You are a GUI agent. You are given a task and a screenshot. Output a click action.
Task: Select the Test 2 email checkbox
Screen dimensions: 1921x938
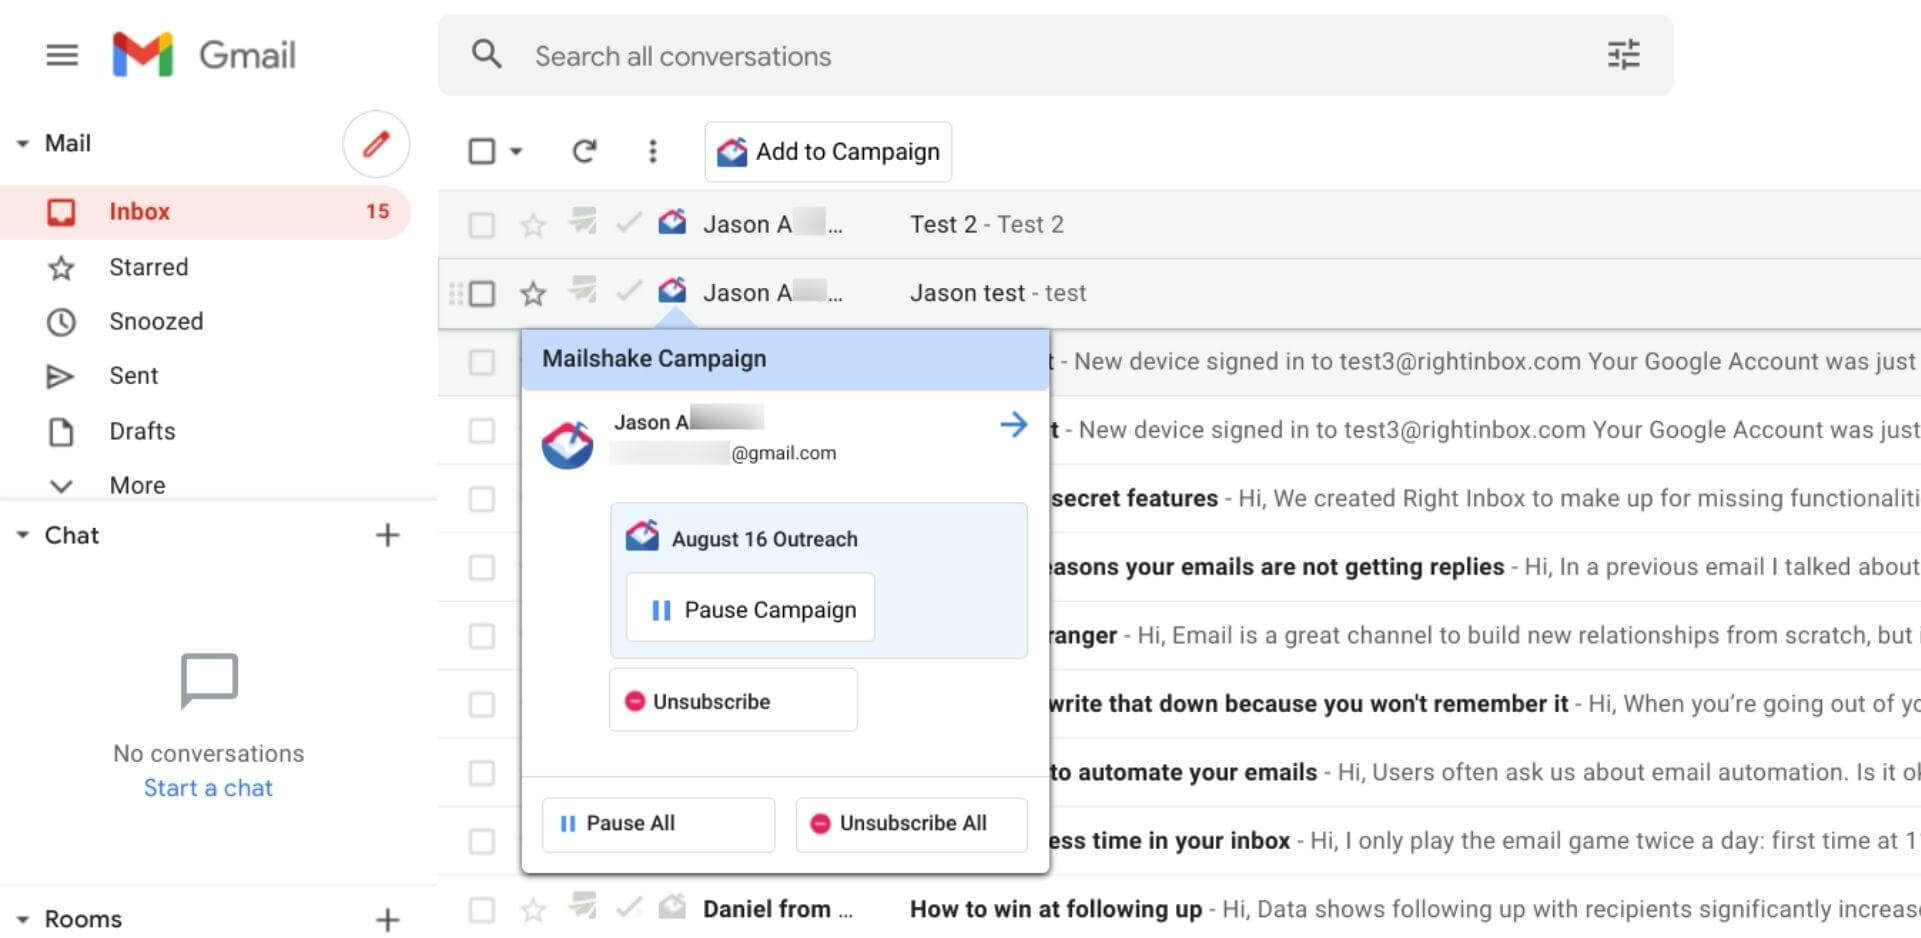(482, 225)
